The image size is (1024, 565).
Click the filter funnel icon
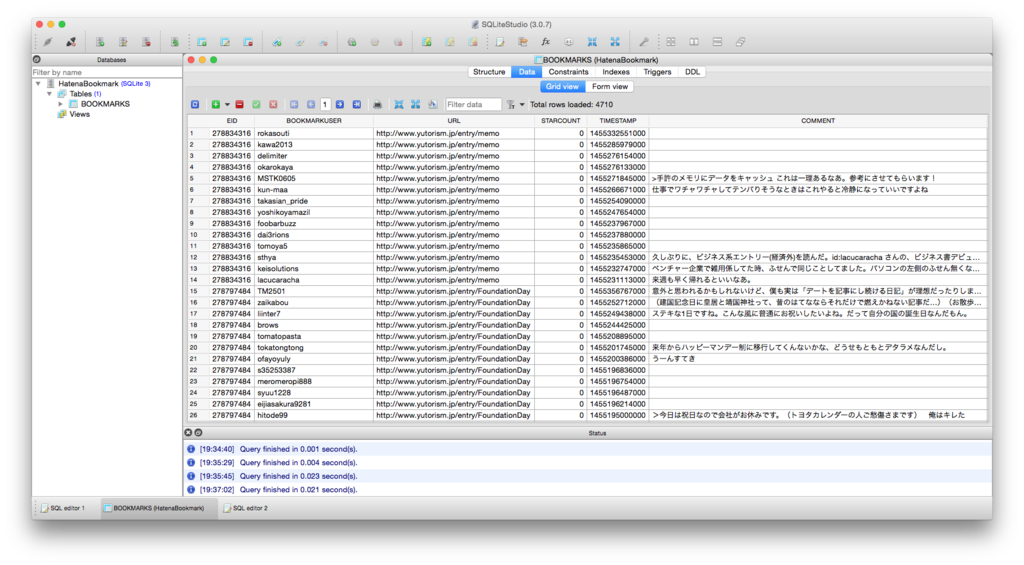tap(511, 105)
